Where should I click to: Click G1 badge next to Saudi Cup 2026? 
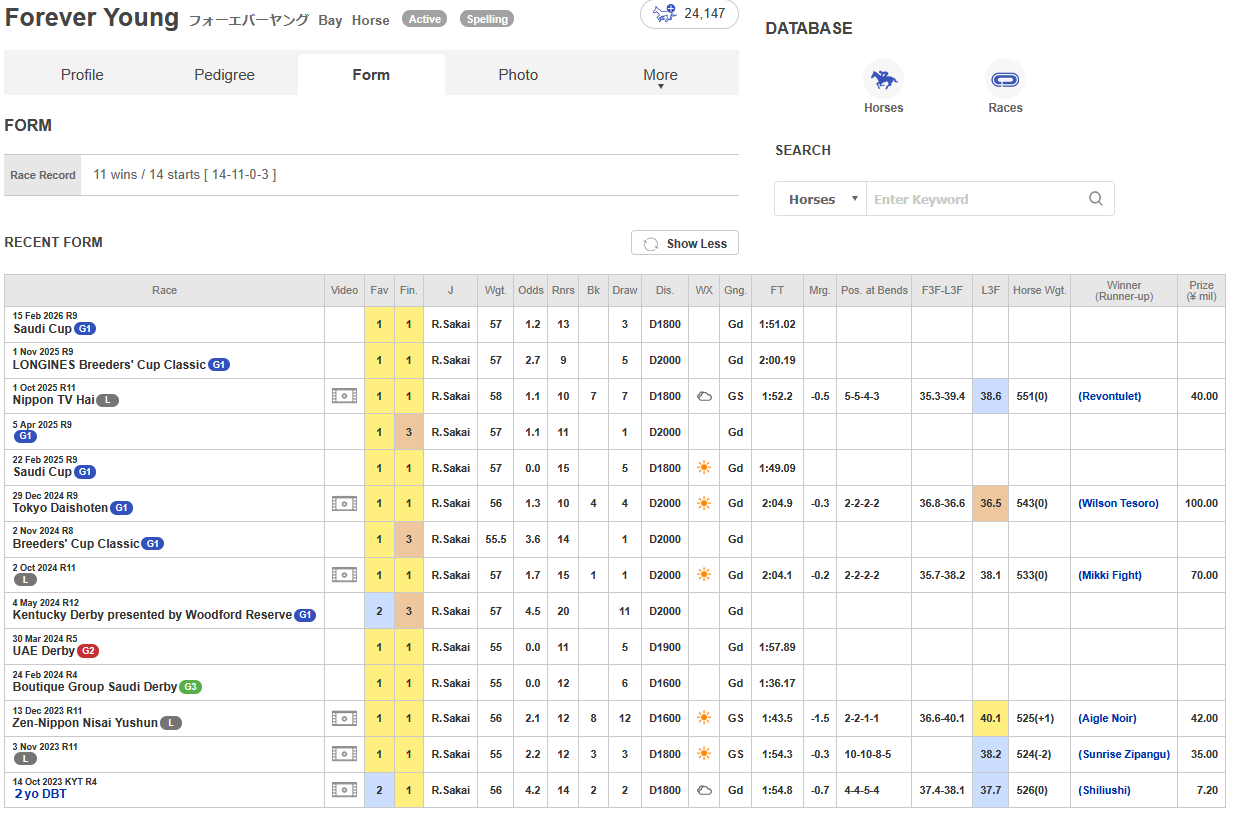[x=85, y=329]
